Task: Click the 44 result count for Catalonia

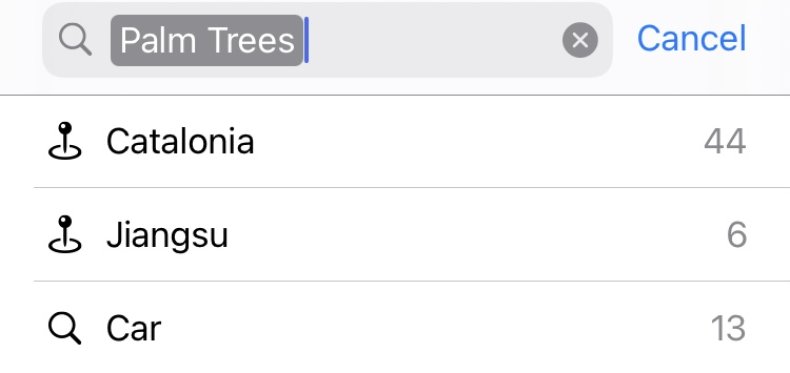Action: click(x=725, y=142)
